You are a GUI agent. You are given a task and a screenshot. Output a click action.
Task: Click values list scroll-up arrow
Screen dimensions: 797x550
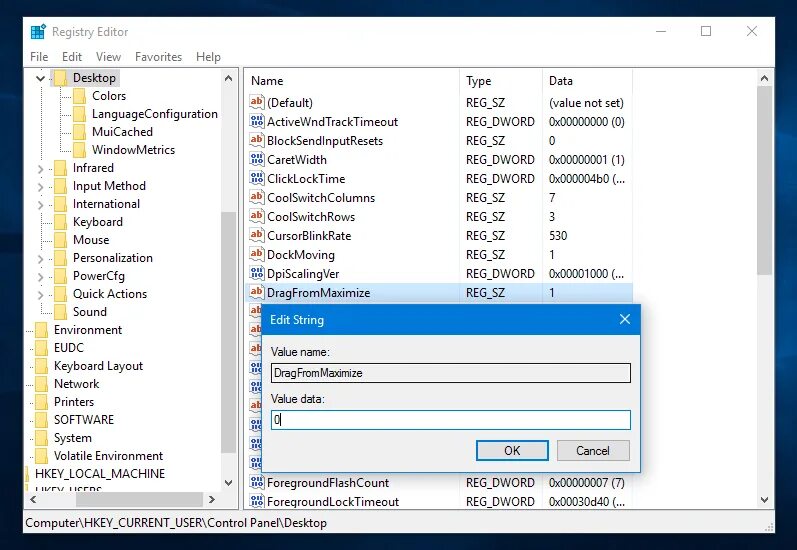(x=764, y=78)
